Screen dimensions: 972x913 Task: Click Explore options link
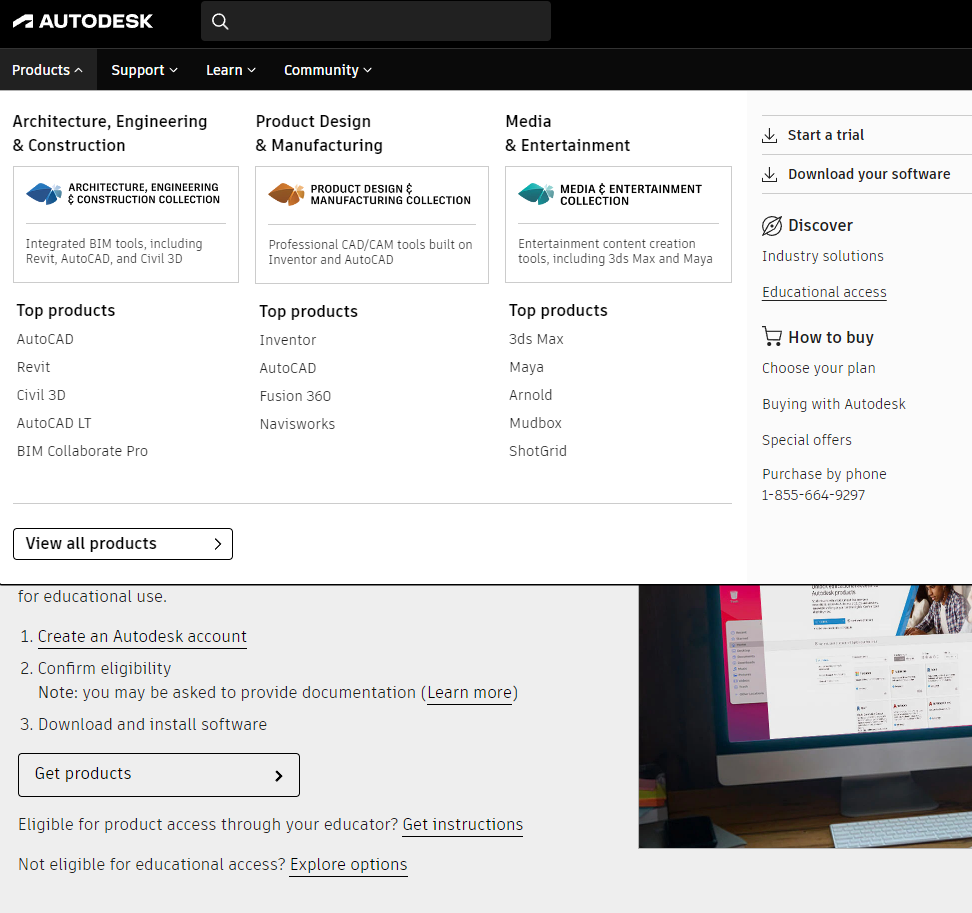pos(348,865)
